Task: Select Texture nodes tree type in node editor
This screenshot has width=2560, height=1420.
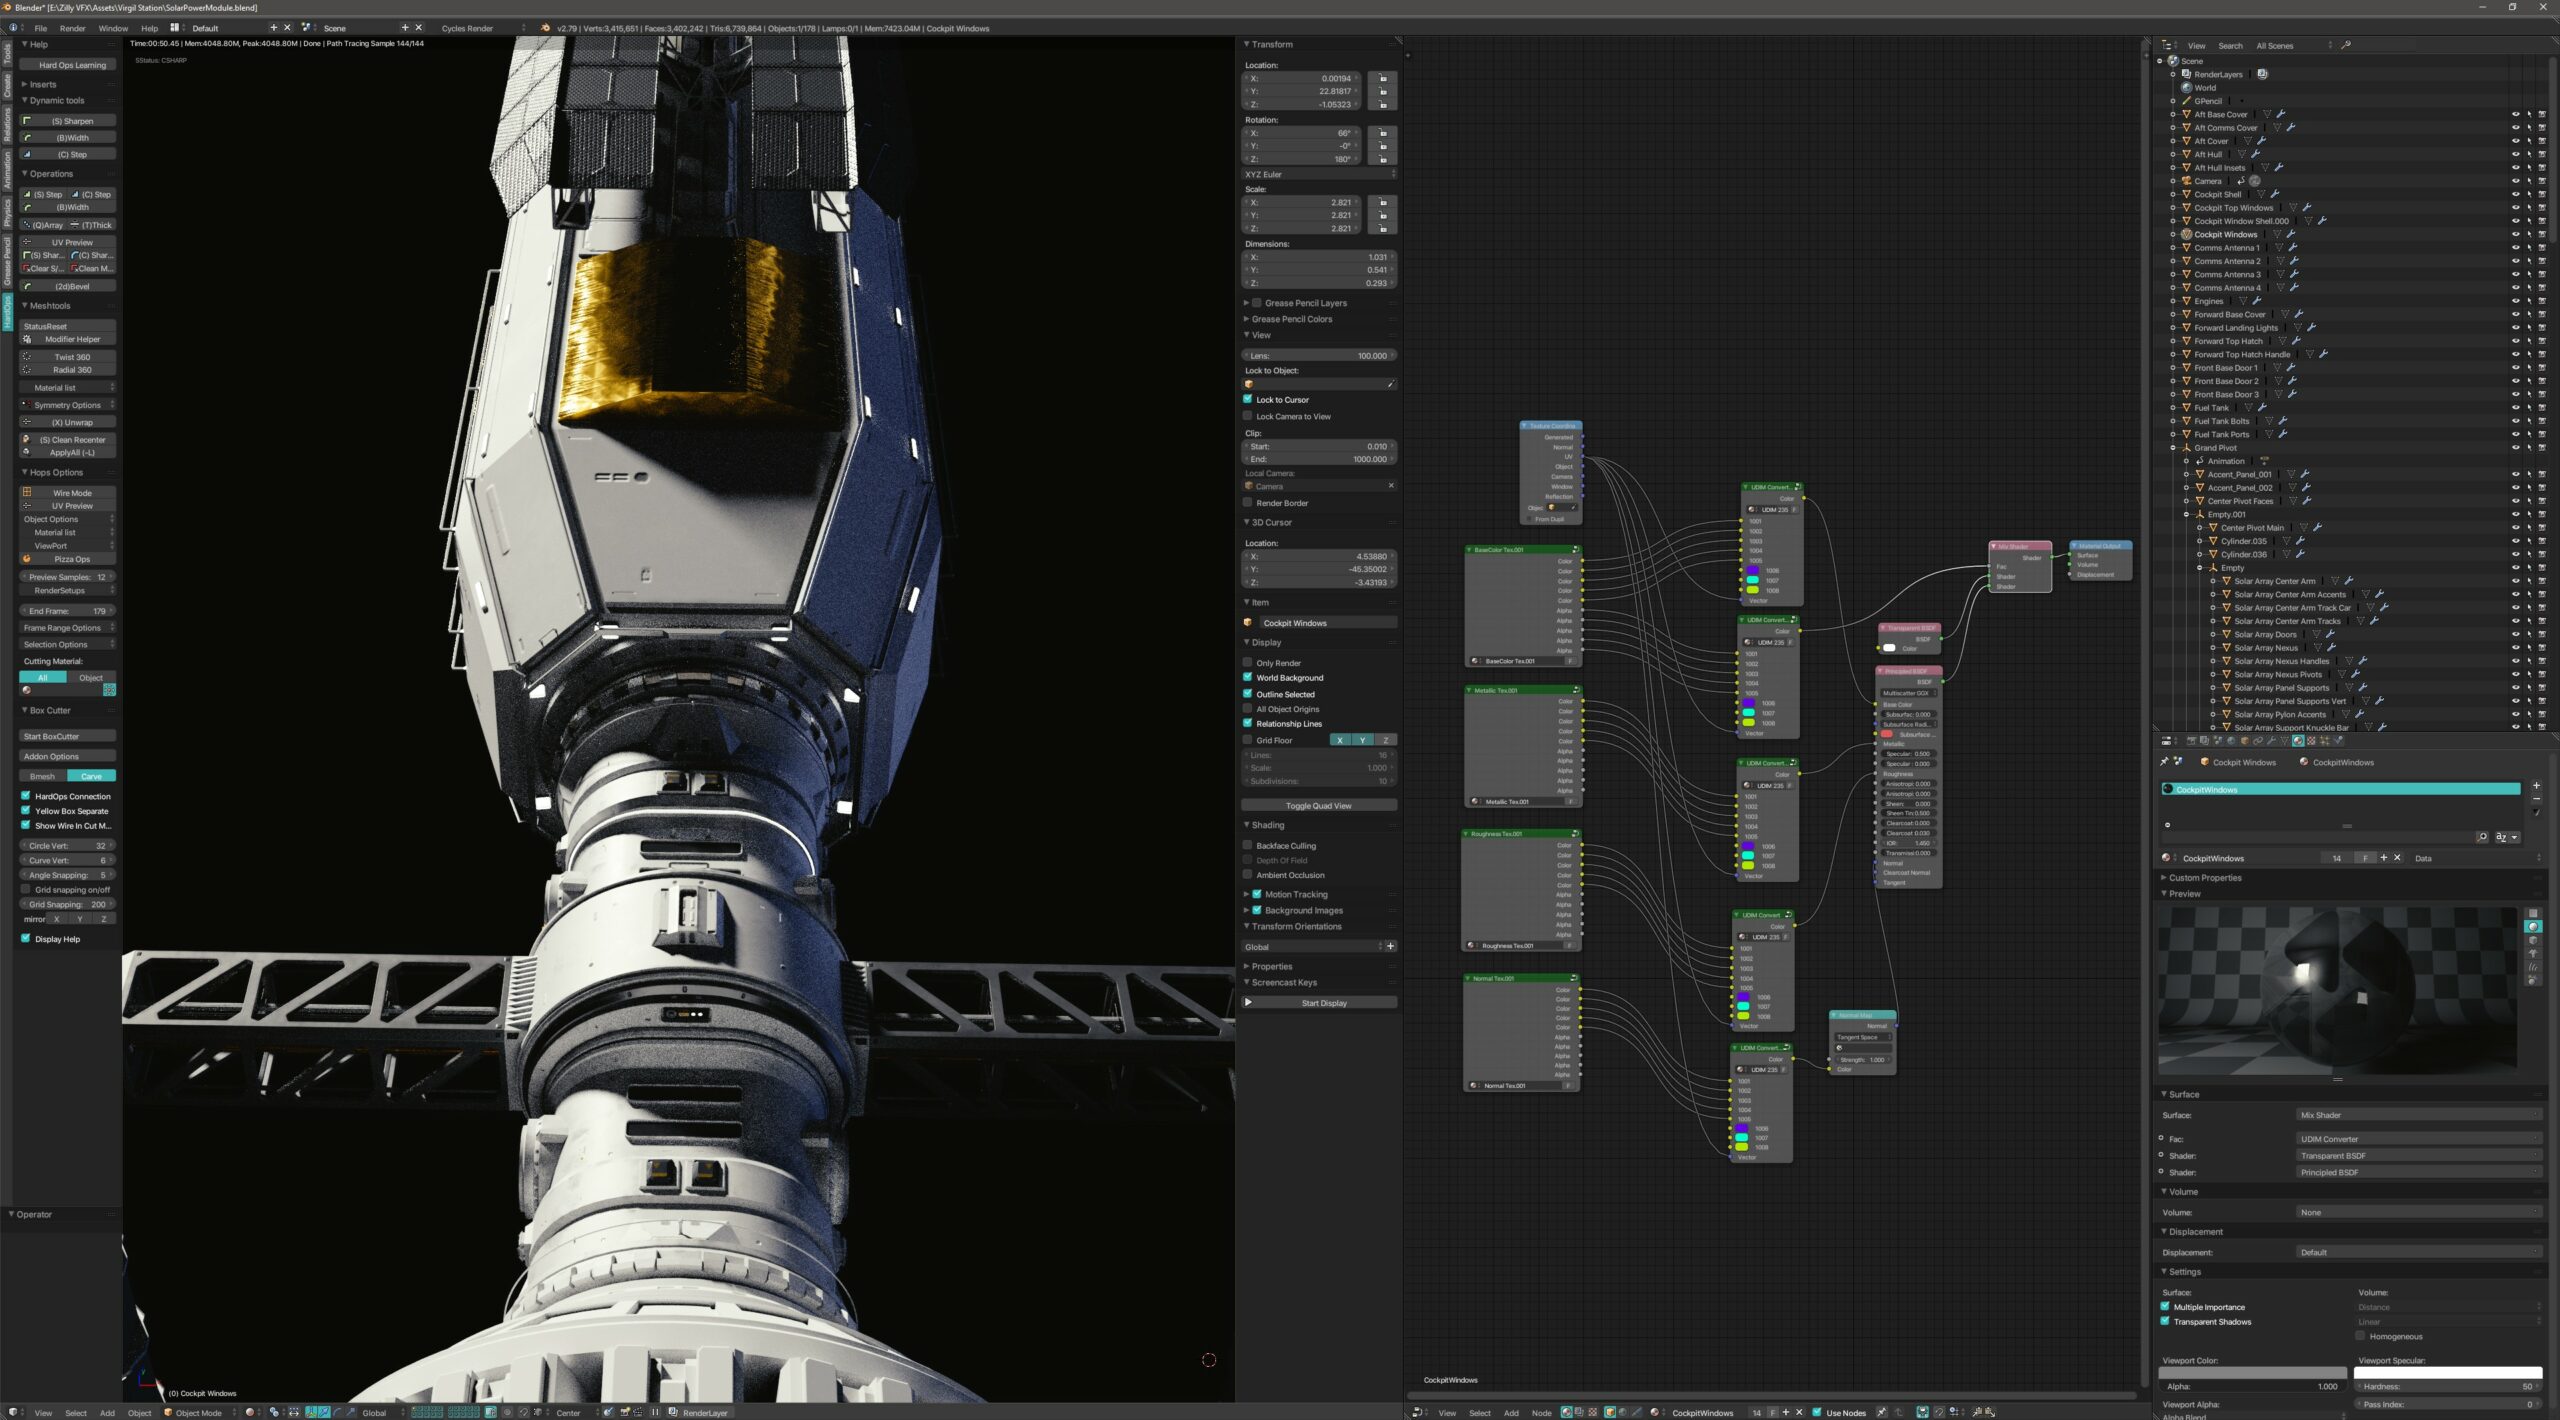Action: [x=1593, y=1413]
